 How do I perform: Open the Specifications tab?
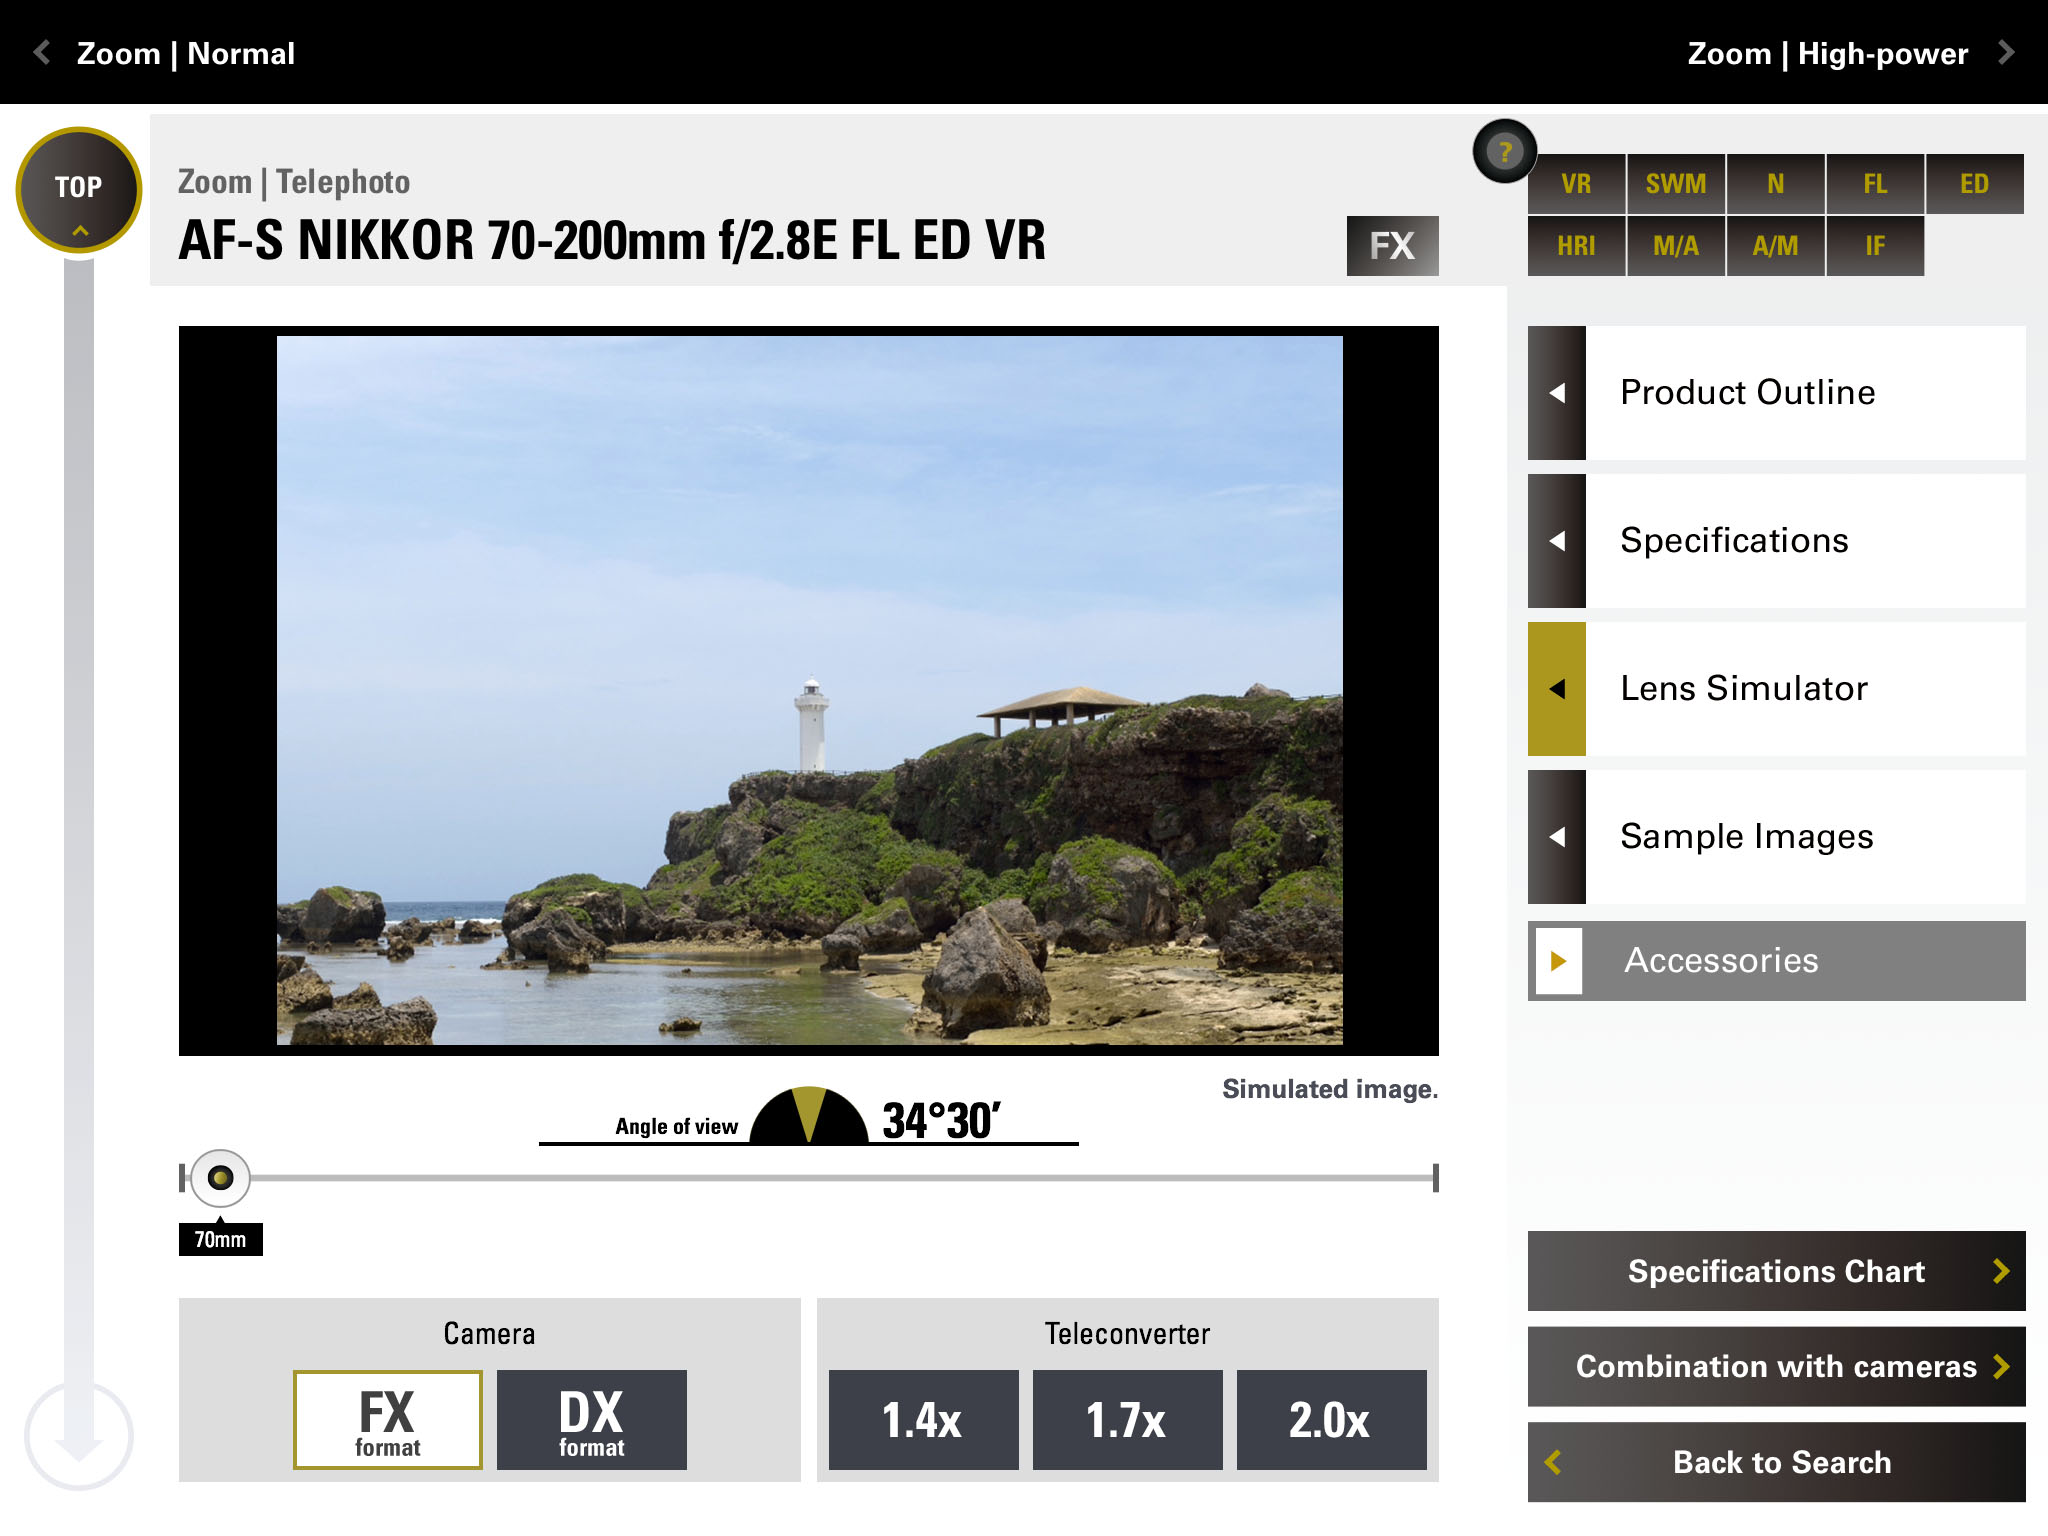tap(1777, 541)
